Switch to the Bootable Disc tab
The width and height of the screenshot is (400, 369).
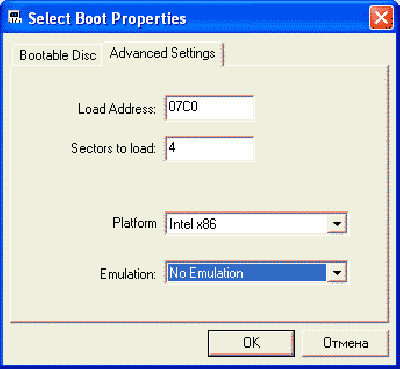(57, 55)
